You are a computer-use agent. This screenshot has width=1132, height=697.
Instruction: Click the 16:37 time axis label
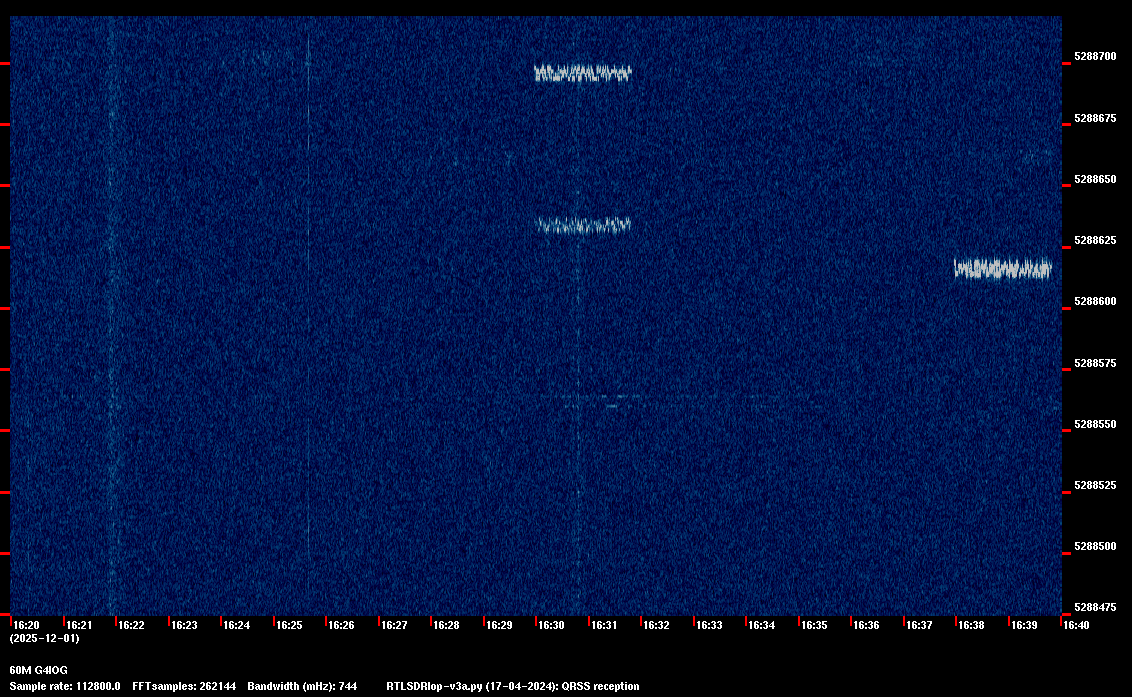[919, 625]
